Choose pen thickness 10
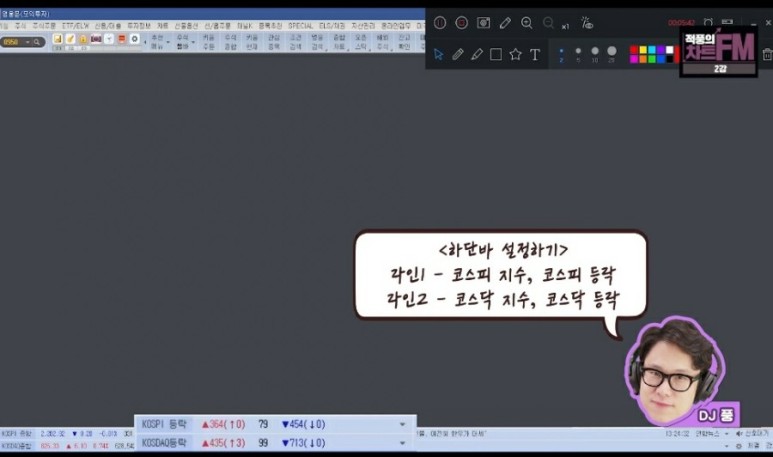 click(595, 54)
